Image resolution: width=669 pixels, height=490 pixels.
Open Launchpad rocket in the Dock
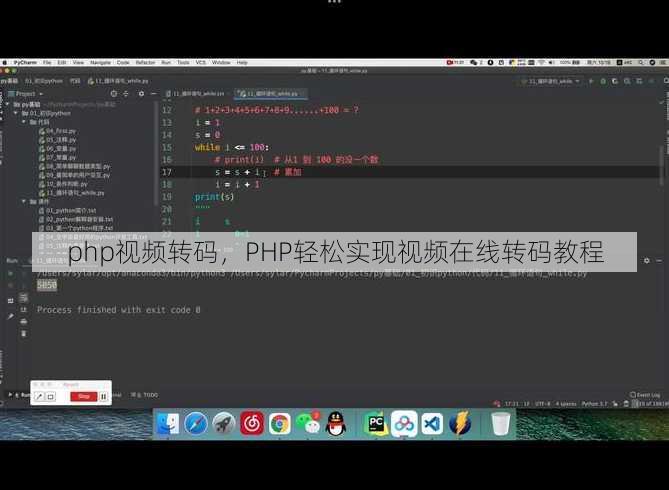coord(224,424)
